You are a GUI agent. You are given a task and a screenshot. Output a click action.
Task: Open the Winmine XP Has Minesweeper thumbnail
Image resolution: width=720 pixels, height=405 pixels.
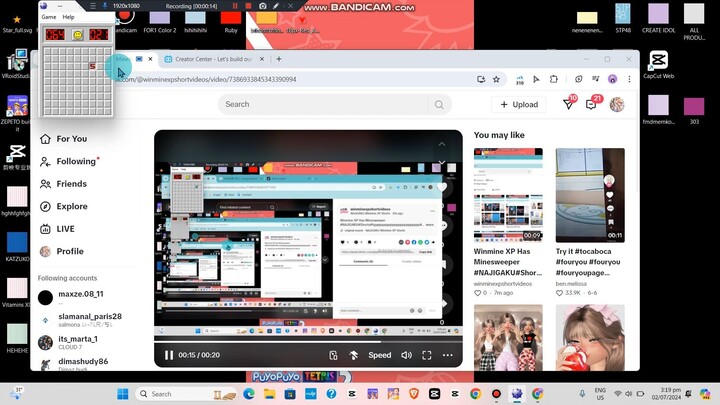click(x=508, y=195)
